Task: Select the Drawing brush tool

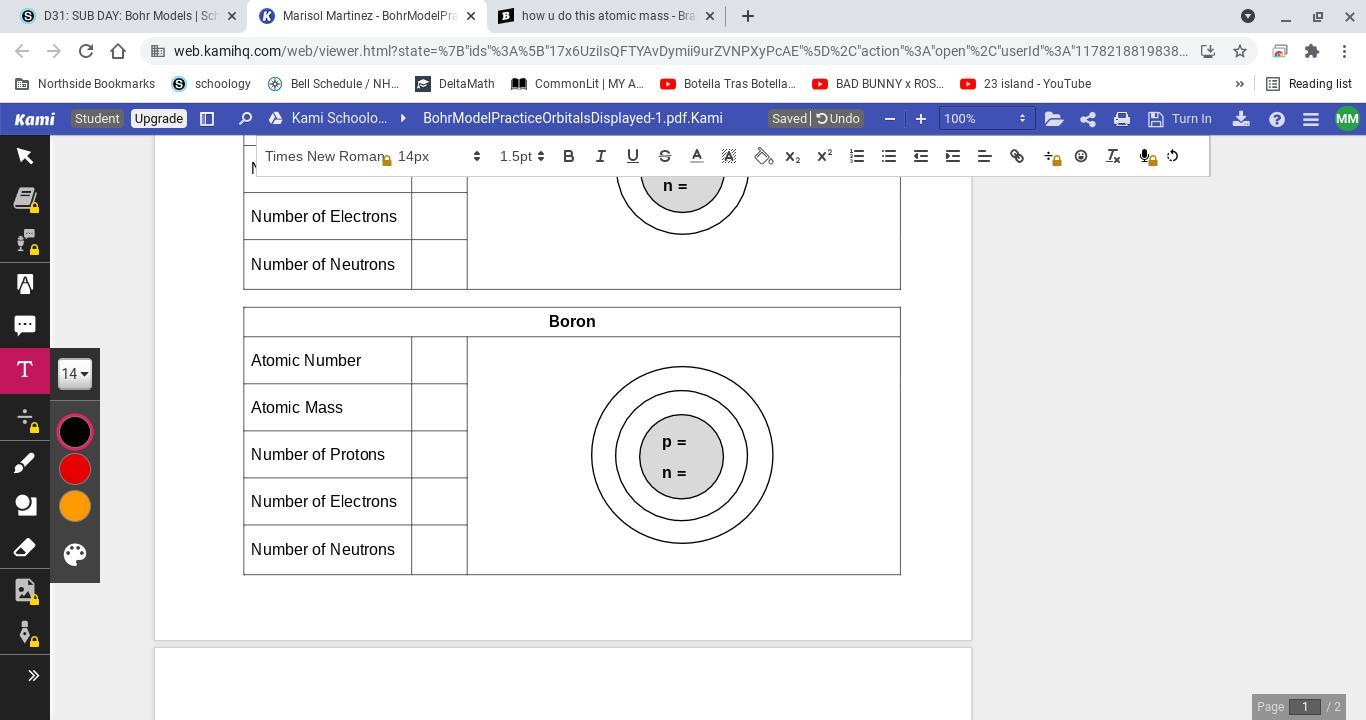Action: [25, 462]
